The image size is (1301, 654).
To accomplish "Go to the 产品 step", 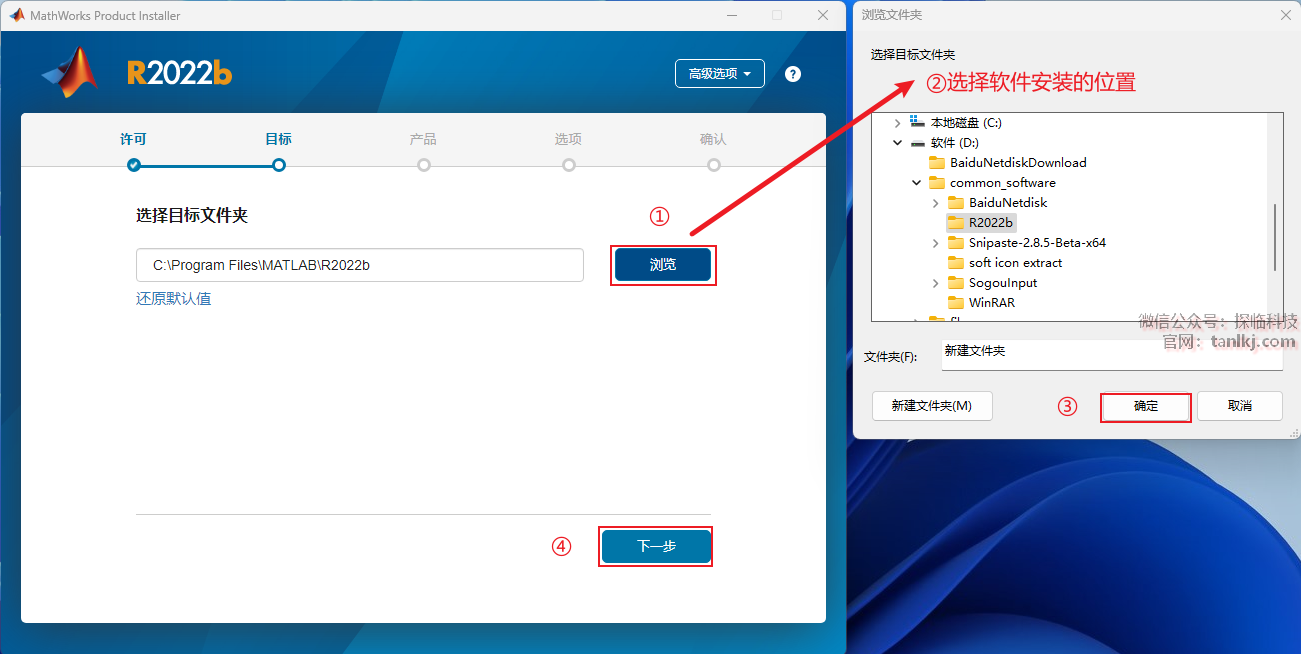I will tap(424, 164).
